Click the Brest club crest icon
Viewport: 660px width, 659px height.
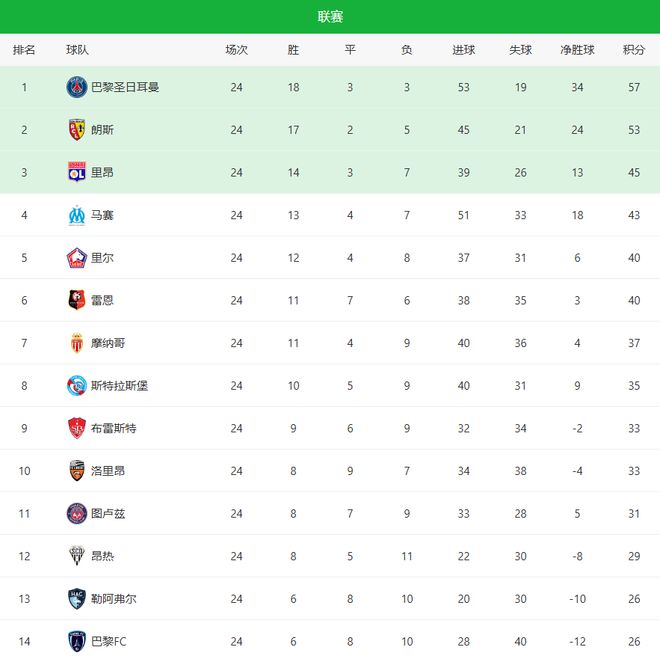point(77,428)
